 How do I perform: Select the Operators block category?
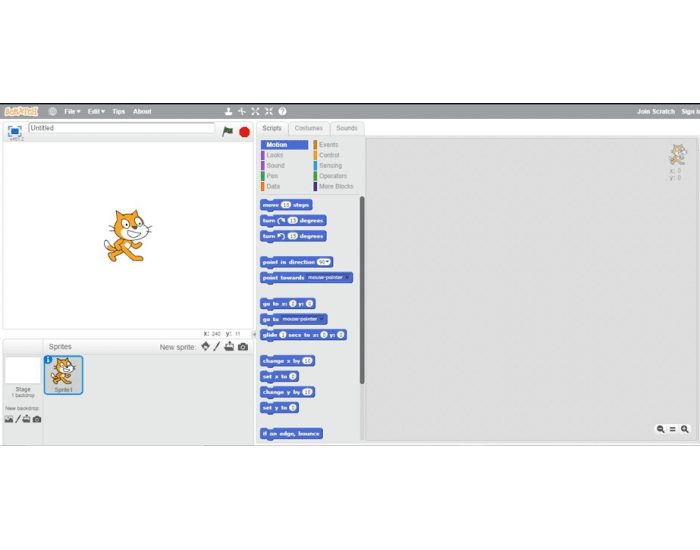[x=333, y=176]
